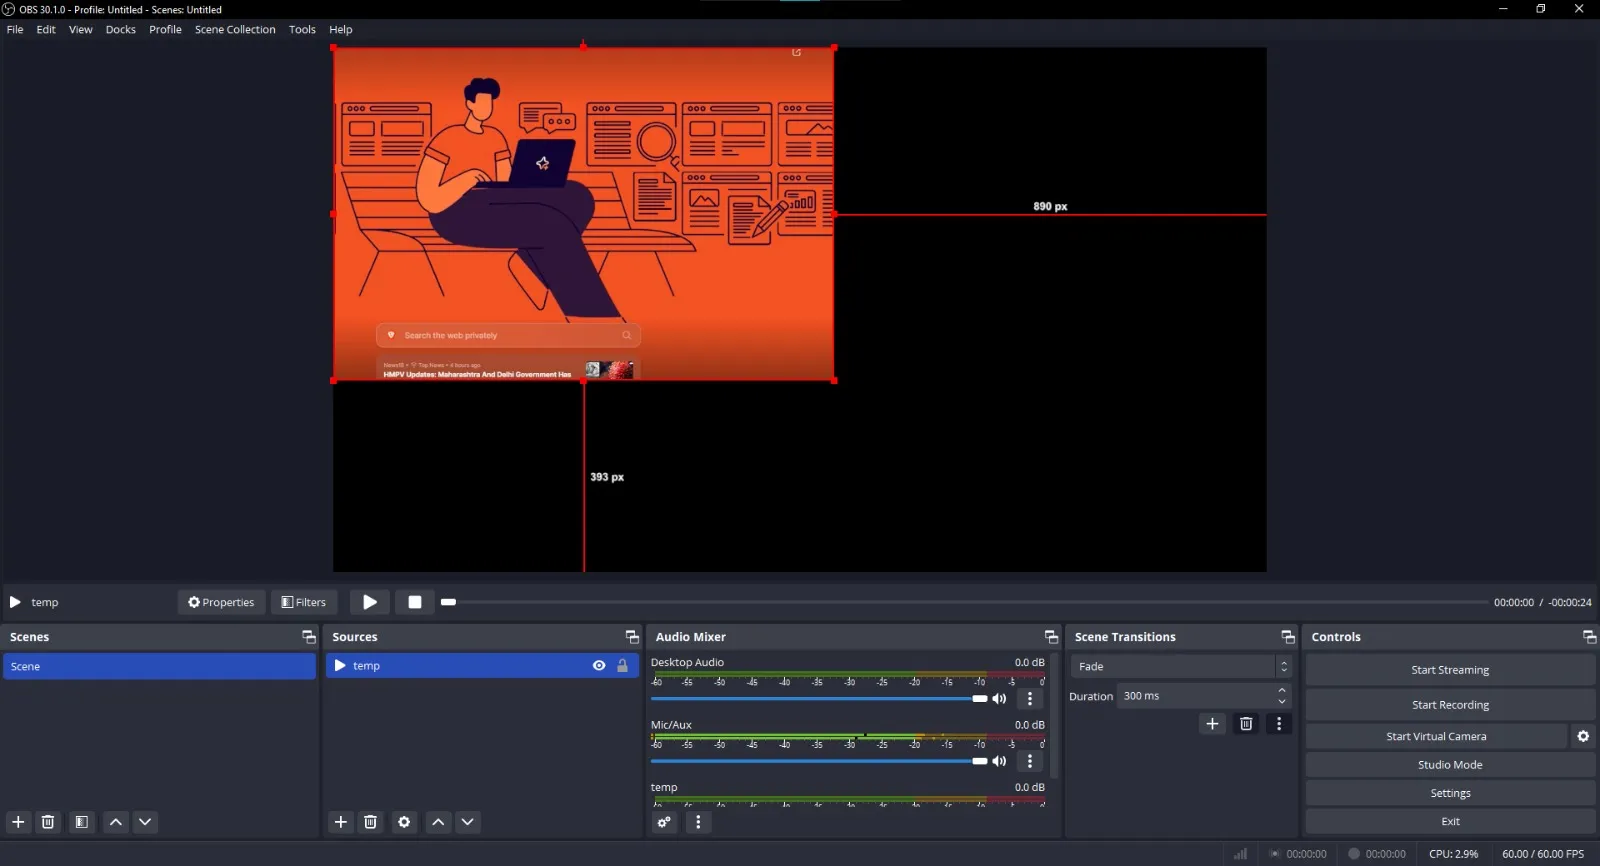1600x866 pixels.
Task: Open Settings from Controls dock
Action: pos(1450,793)
